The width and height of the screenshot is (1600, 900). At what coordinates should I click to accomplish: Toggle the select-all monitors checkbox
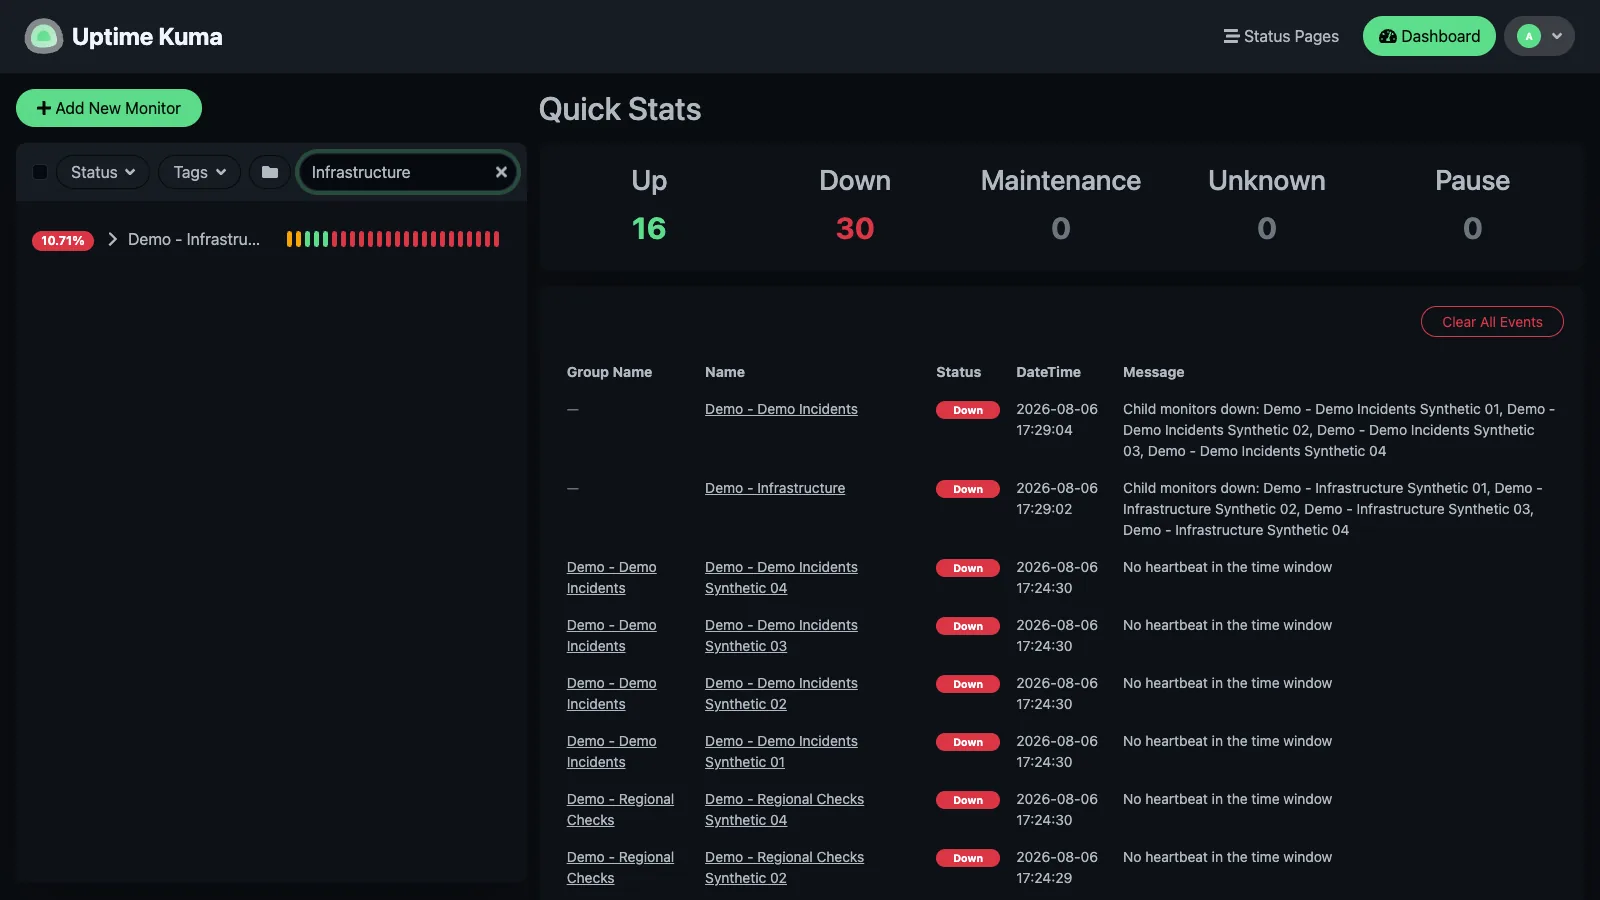(x=40, y=172)
